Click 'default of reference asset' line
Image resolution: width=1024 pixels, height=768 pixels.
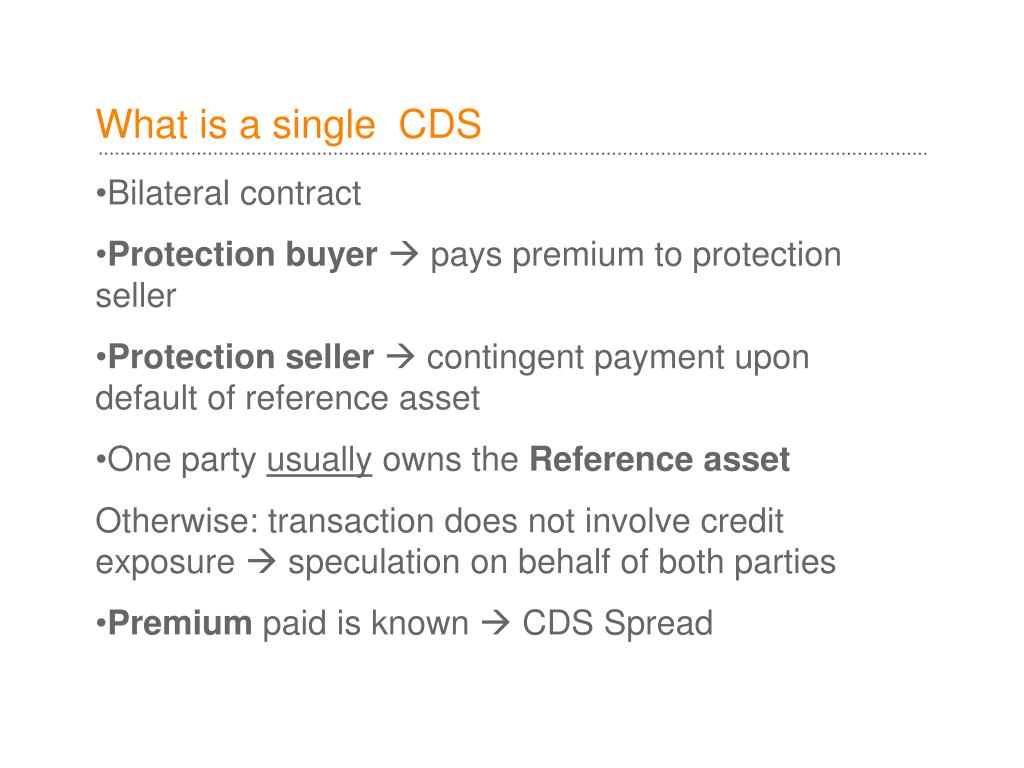[x=287, y=398]
